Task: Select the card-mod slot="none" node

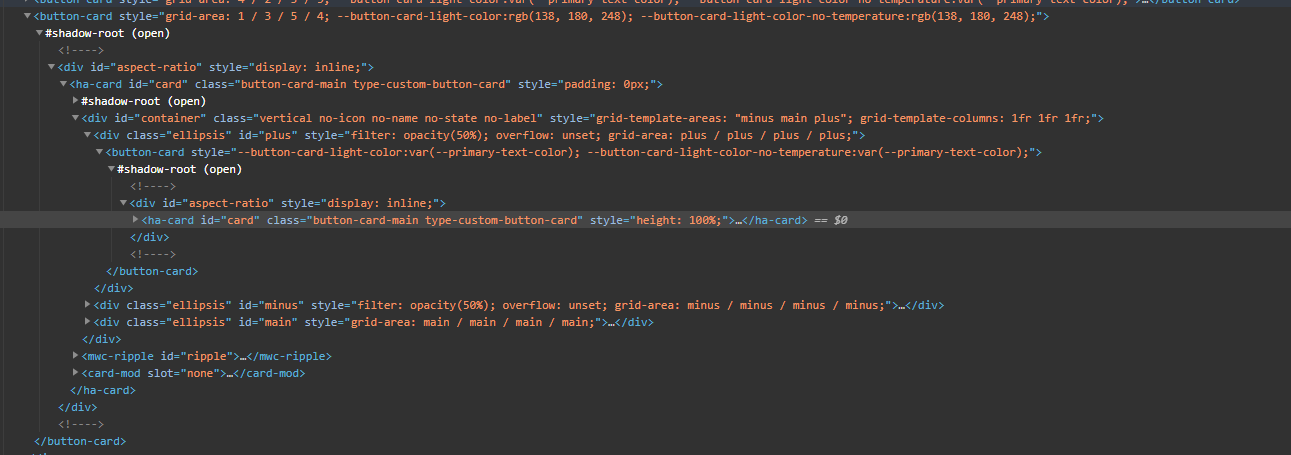Action: [x=193, y=373]
